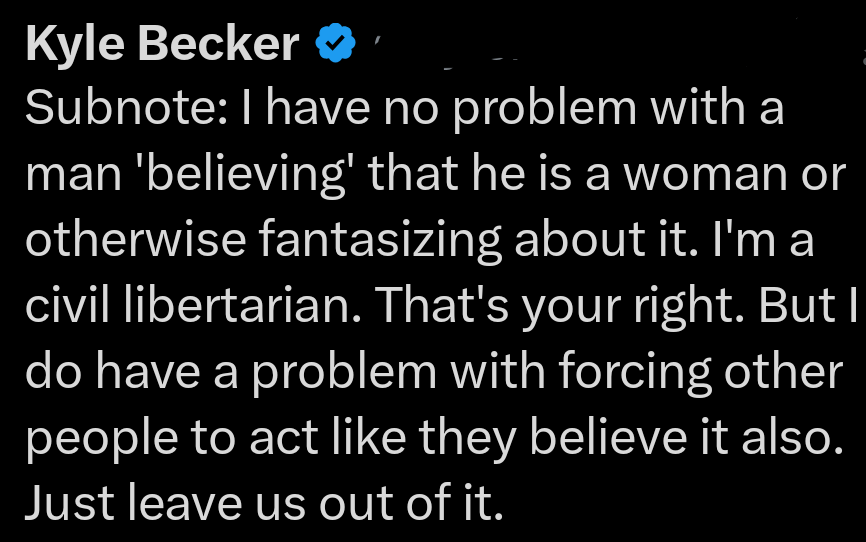Open Kyle Becker's profile name link

(x=161, y=45)
